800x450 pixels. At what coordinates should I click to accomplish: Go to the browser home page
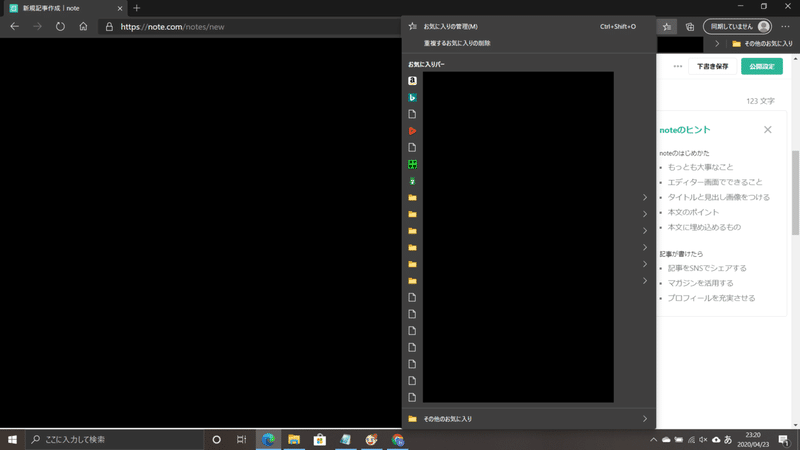click(83, 27)
